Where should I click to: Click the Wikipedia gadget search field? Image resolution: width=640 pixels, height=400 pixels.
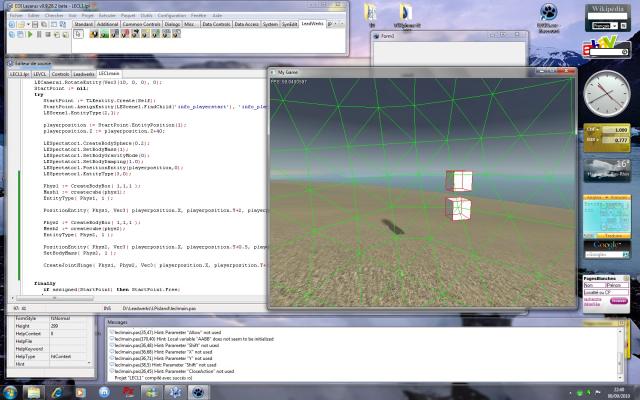[607, 16]
